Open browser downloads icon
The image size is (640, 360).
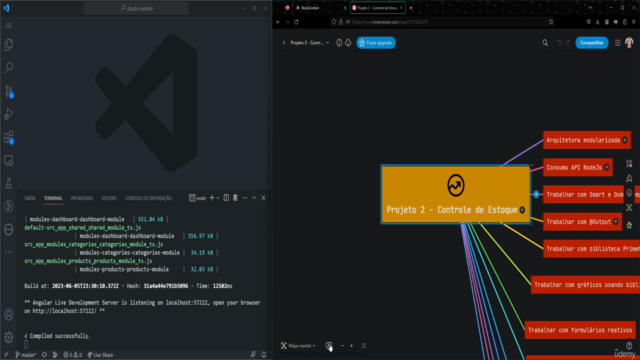(598, 22)
